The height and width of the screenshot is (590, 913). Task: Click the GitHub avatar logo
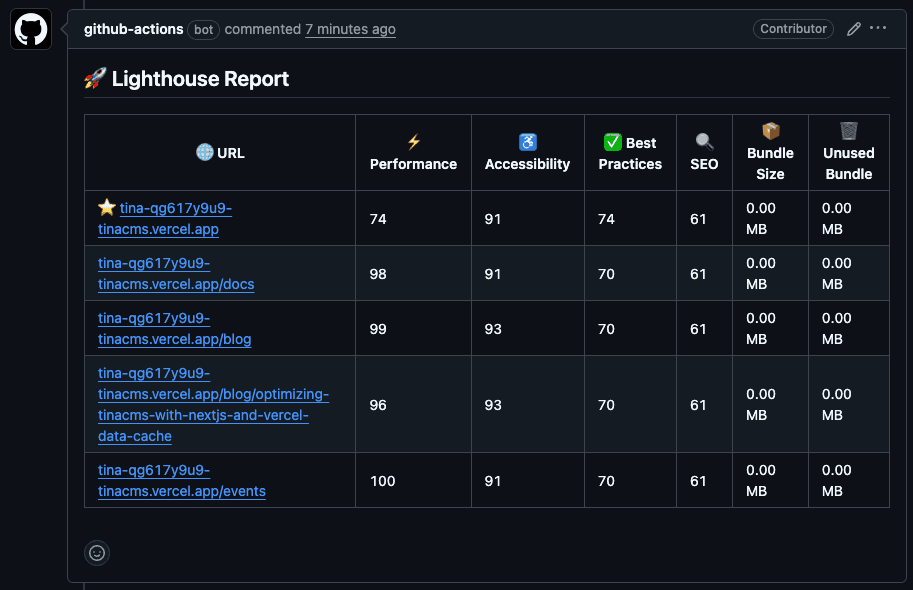point(31,29)
